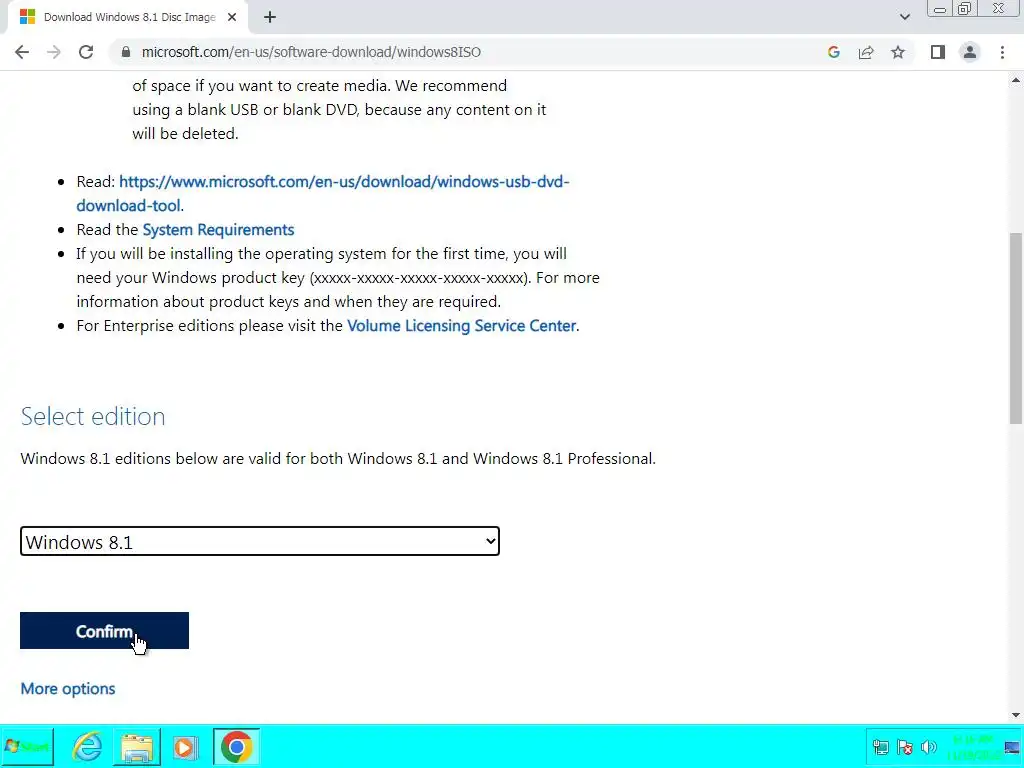Visit Volume Licensing Service Center link
The width and height of the screenshot is (1024, 768).
[x=462, y=326]
